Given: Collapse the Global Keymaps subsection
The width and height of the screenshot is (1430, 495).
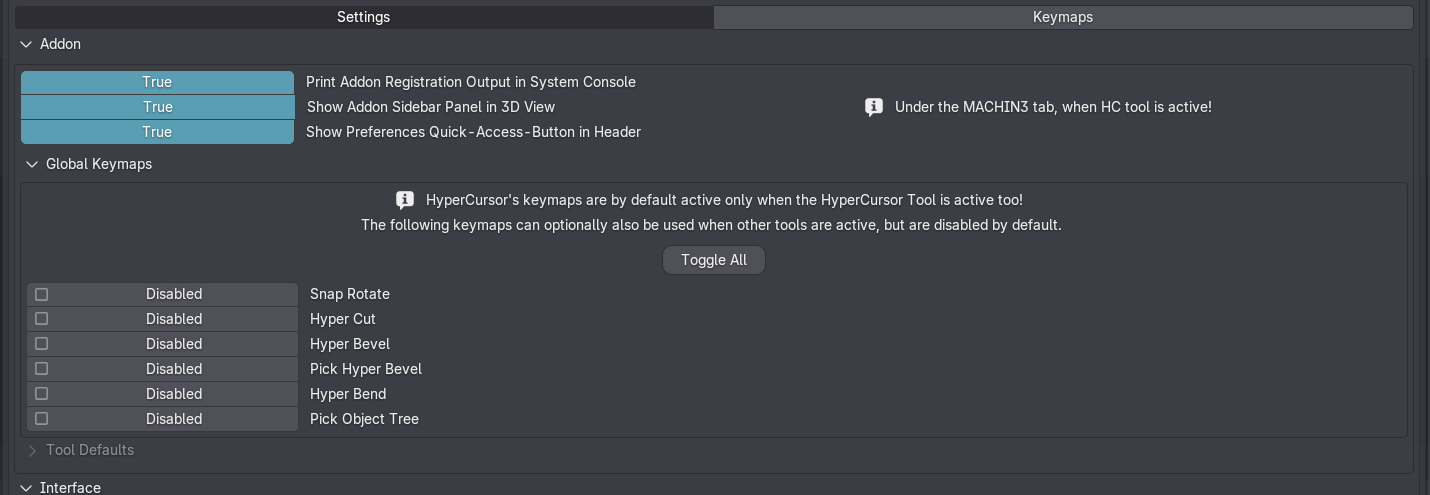Looking at the screenshot, I should click(32, 164).
